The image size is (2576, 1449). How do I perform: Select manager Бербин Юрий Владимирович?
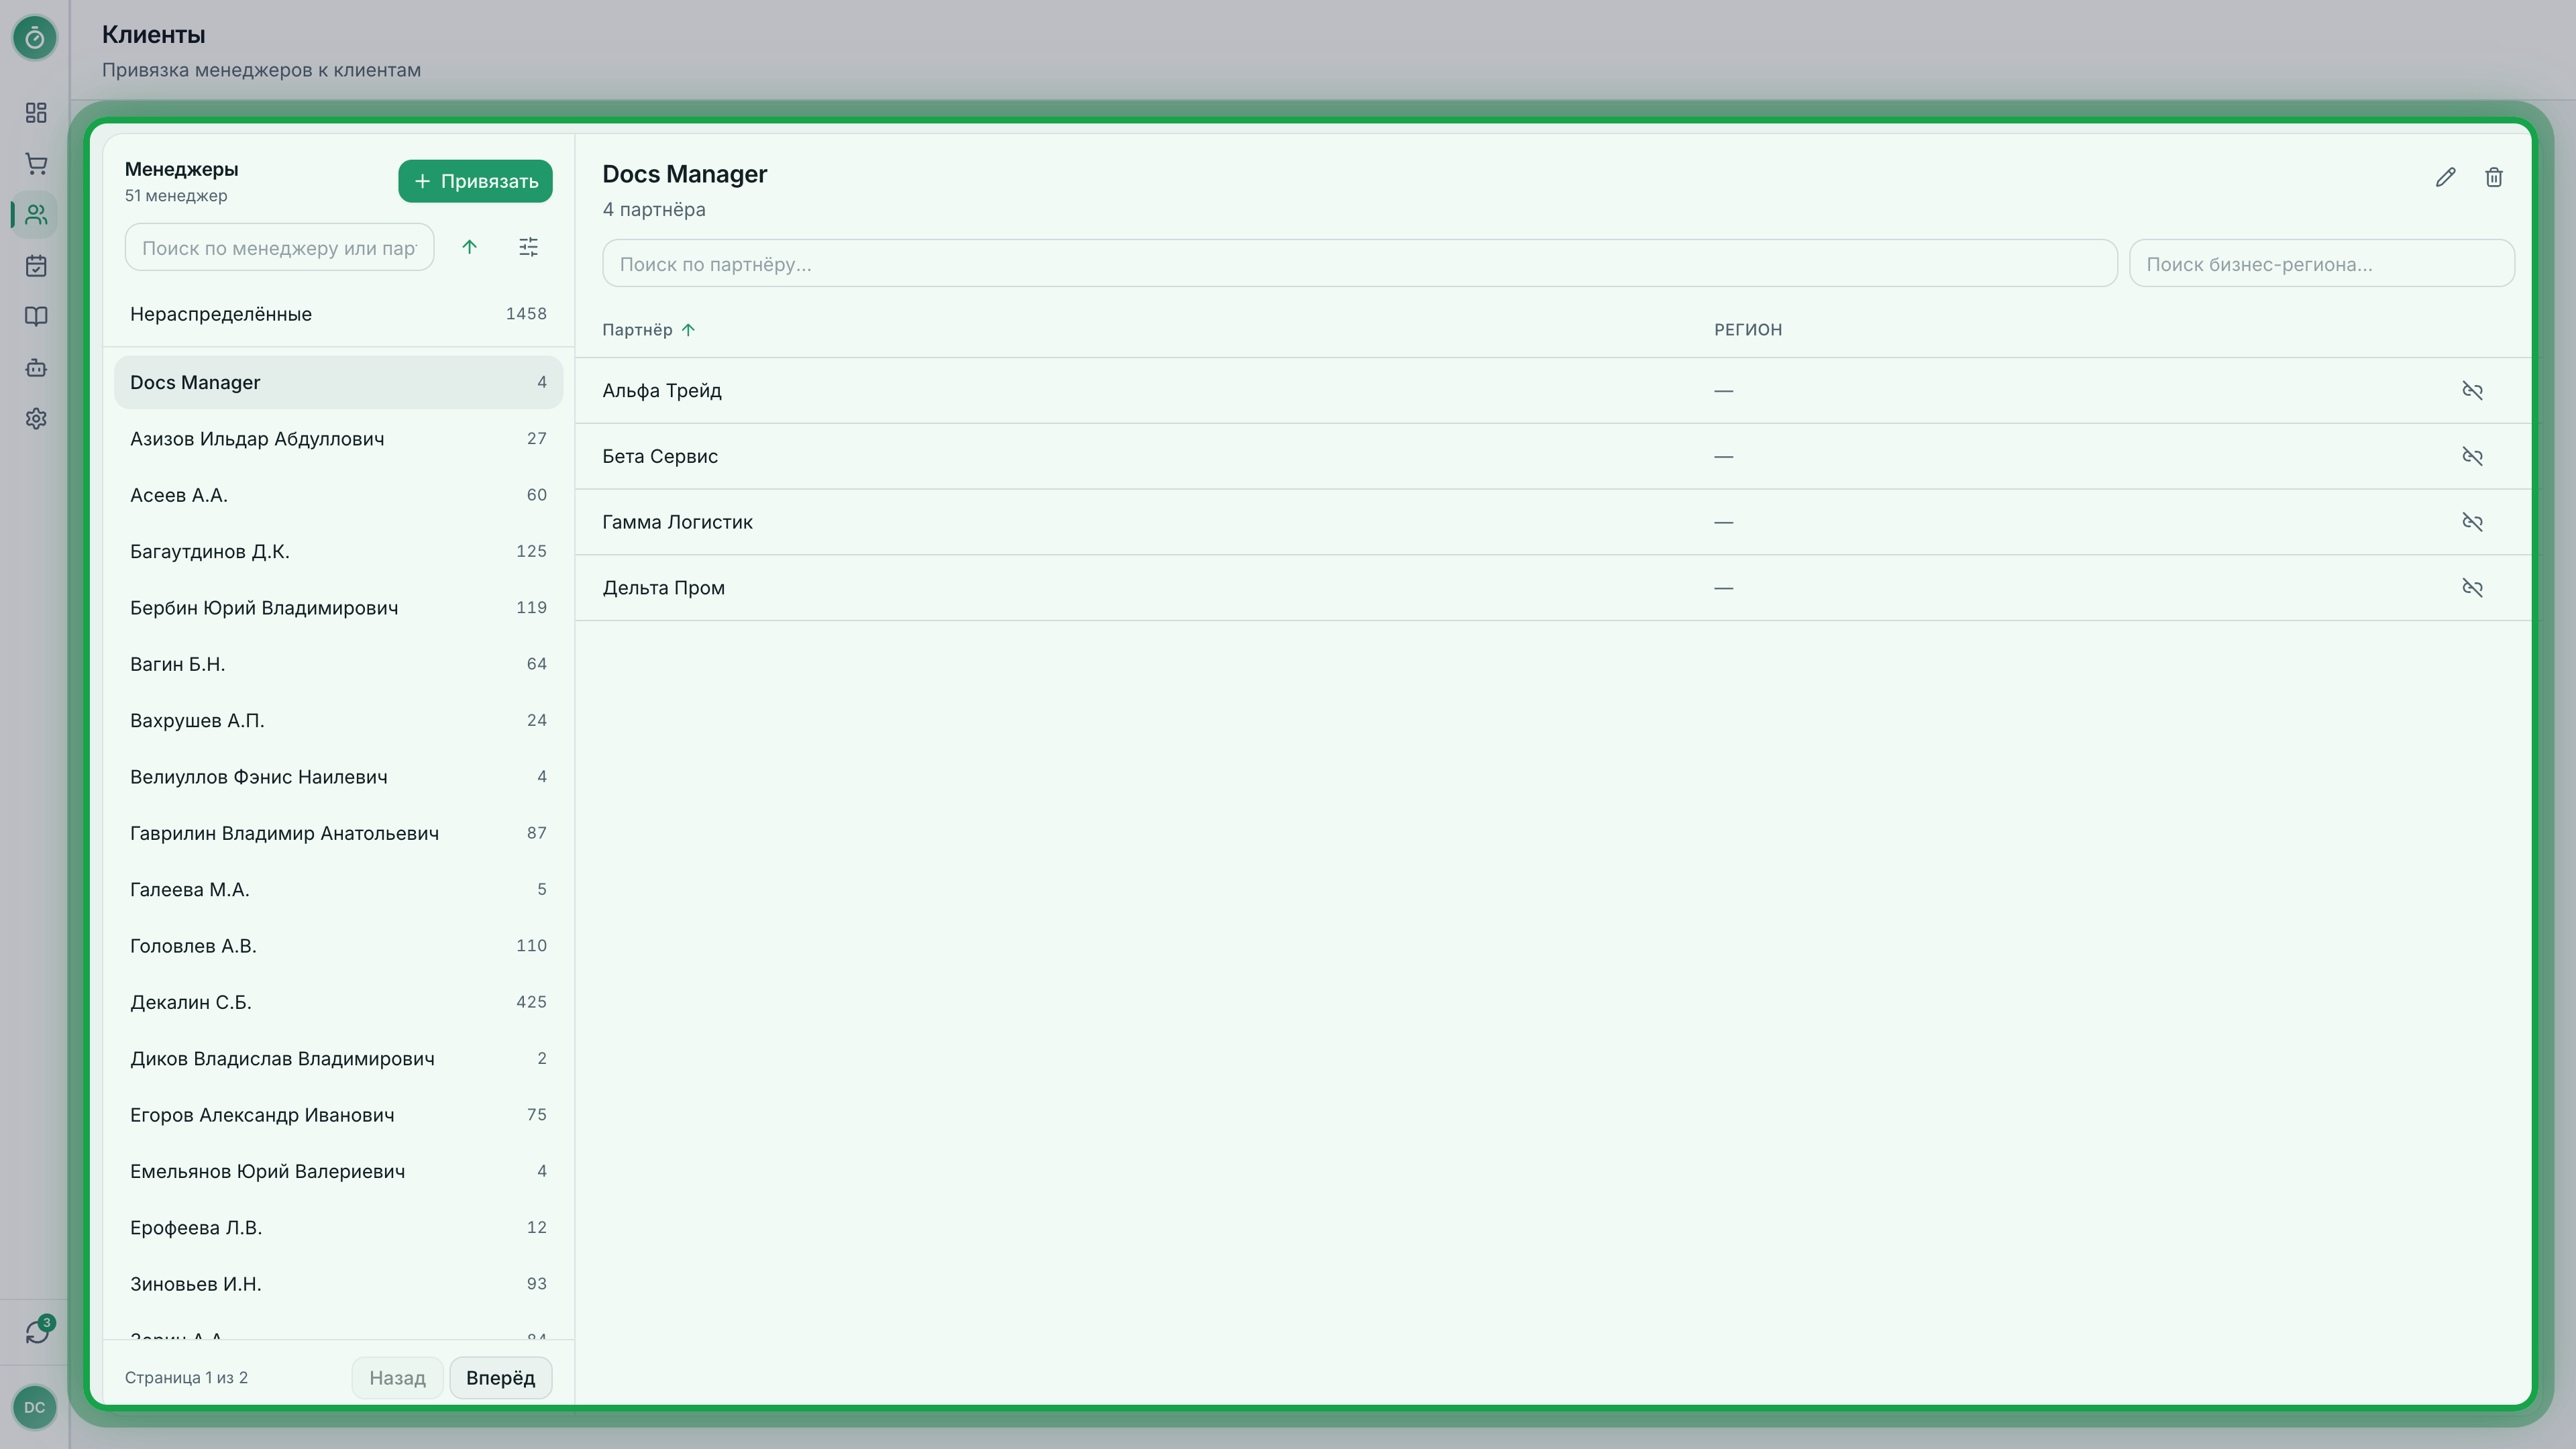click(x=338, y=608)
